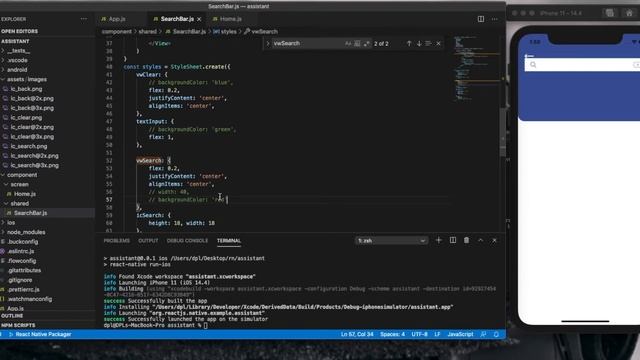Viewport: 640px width, 360px height.
Task: Expand the NPM SCRIPTS section
Action: pos(18,325)
